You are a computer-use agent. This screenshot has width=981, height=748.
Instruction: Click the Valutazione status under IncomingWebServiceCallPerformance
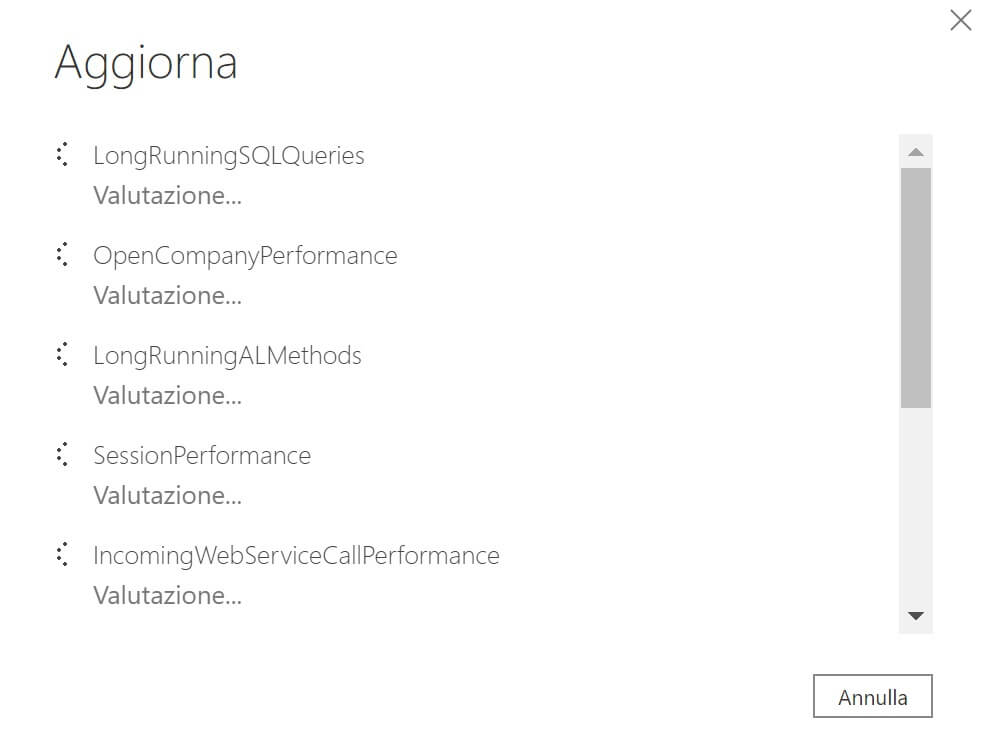167,596
